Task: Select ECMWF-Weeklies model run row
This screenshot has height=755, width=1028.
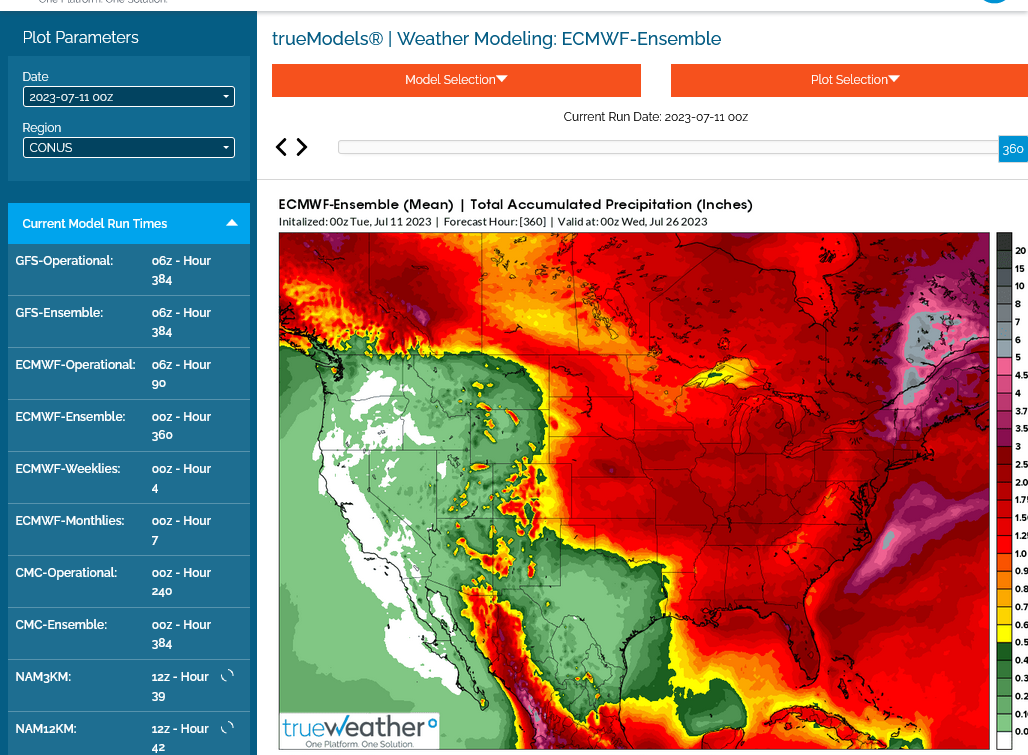Action: click(x=129, y=478)
